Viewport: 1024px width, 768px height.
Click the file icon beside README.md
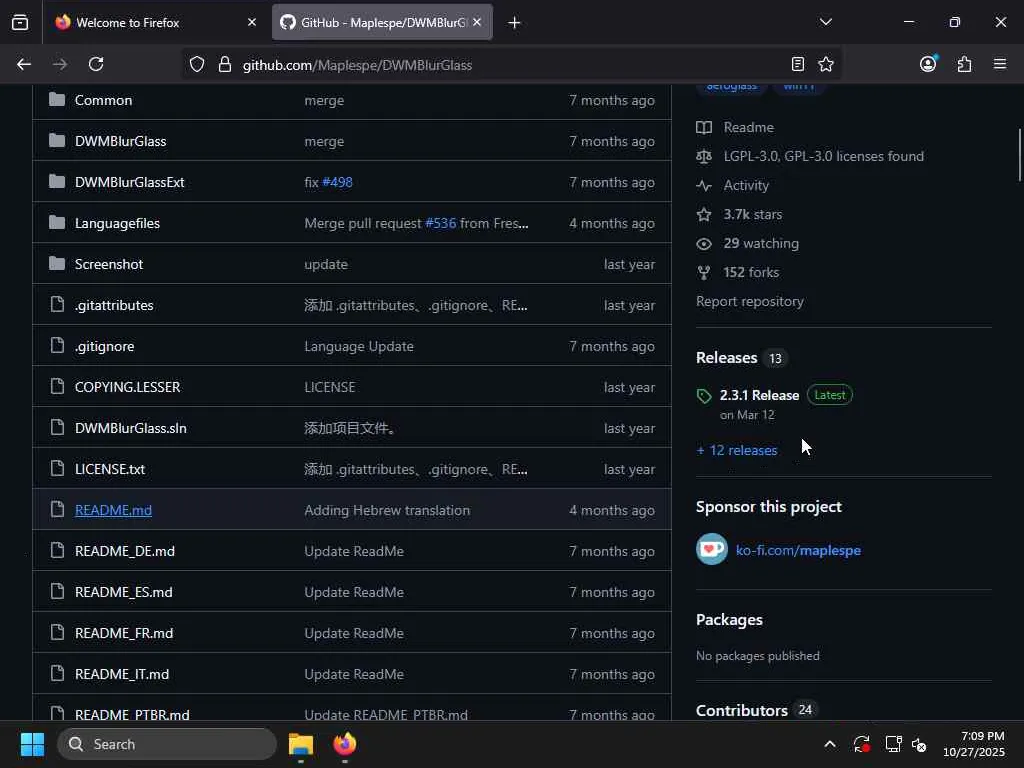click(57, 509)
